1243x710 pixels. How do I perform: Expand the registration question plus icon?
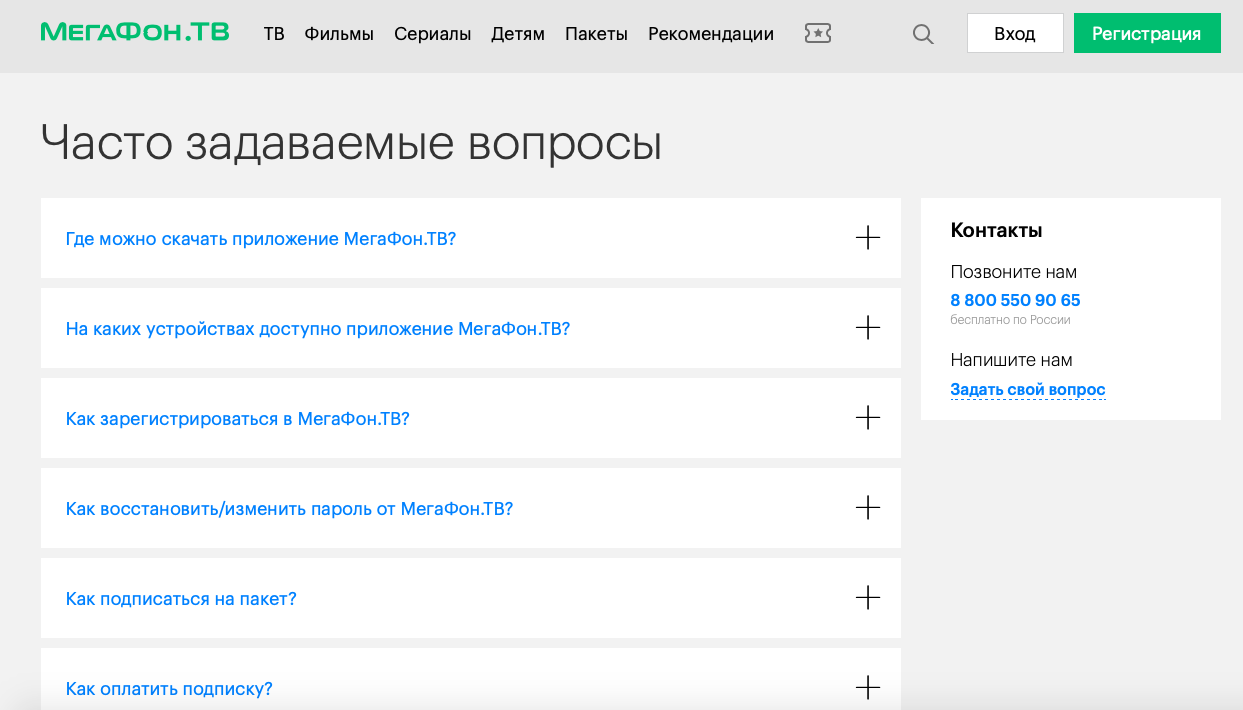(x=868, y=418)
